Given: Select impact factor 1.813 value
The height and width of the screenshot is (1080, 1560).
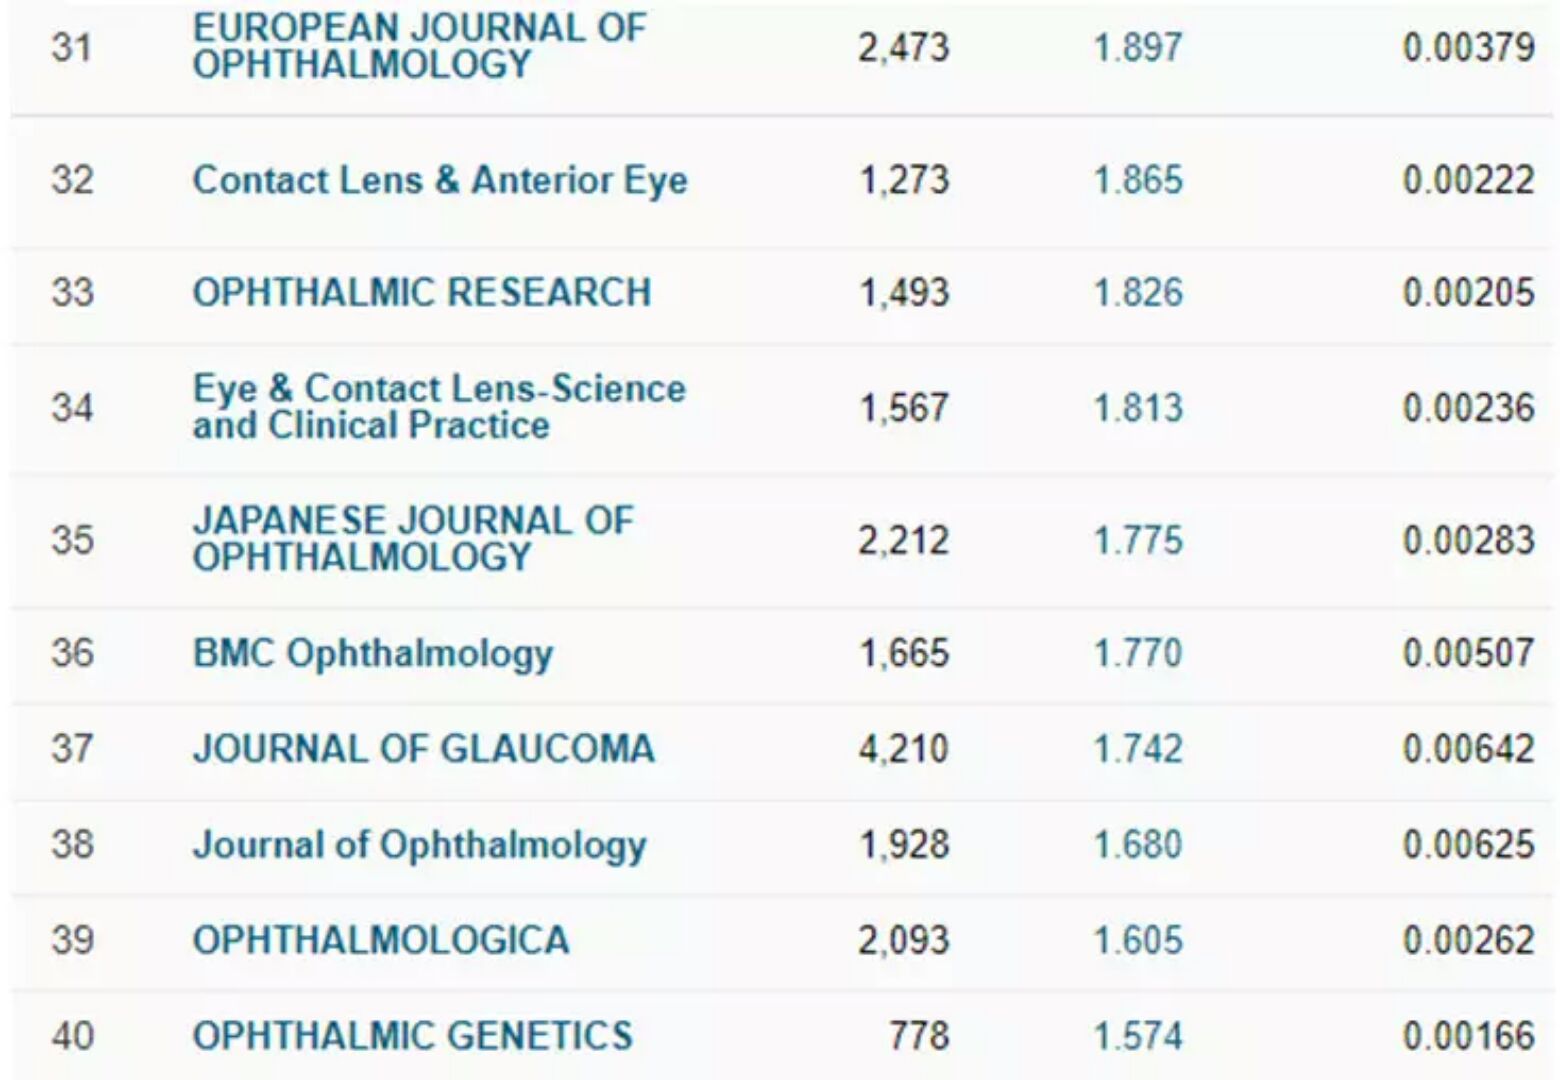Looking at the screenshot, I should [x=1138, y=407].
